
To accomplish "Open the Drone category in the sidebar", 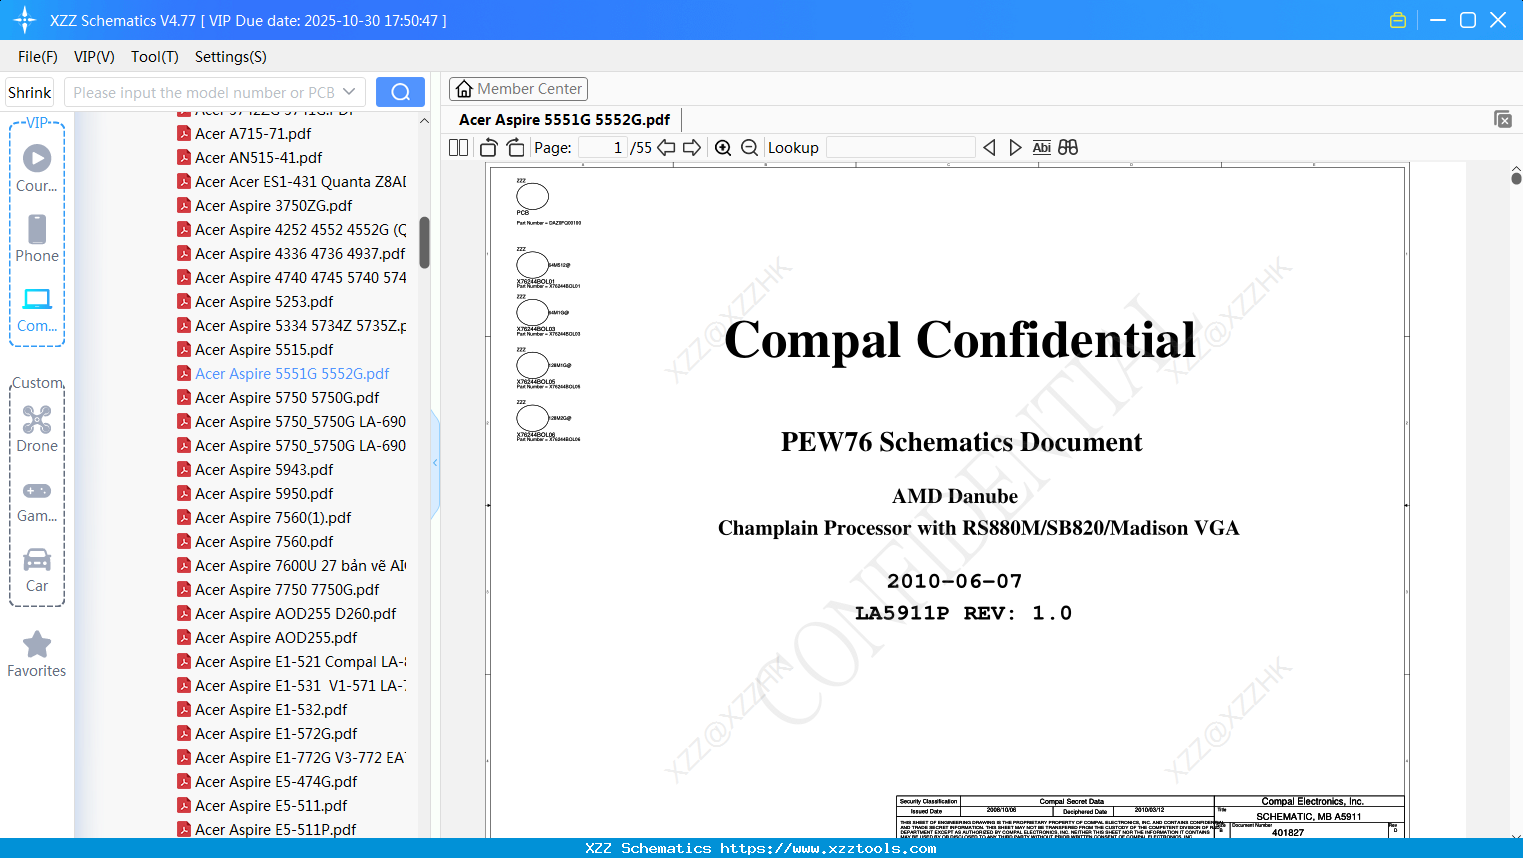I will click(37, 429).
